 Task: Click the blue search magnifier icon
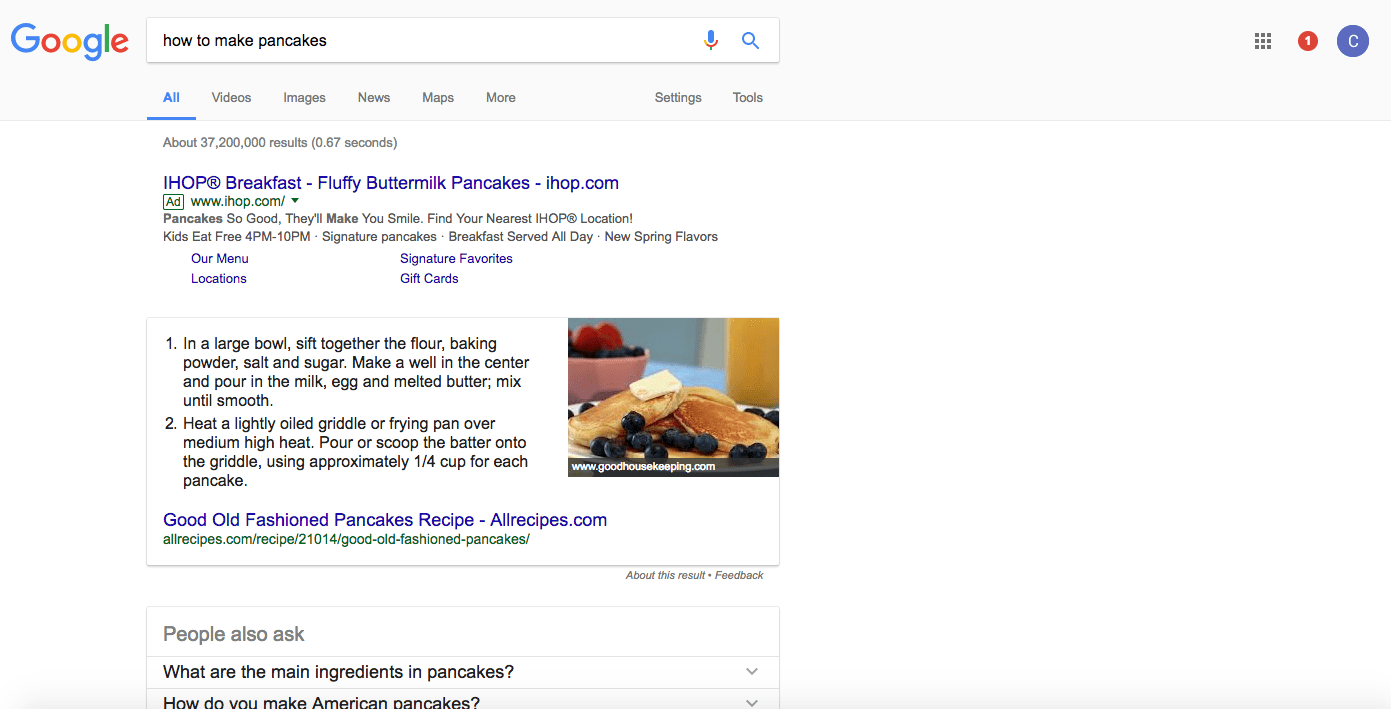pyautogui.click(x=750, y=41)
